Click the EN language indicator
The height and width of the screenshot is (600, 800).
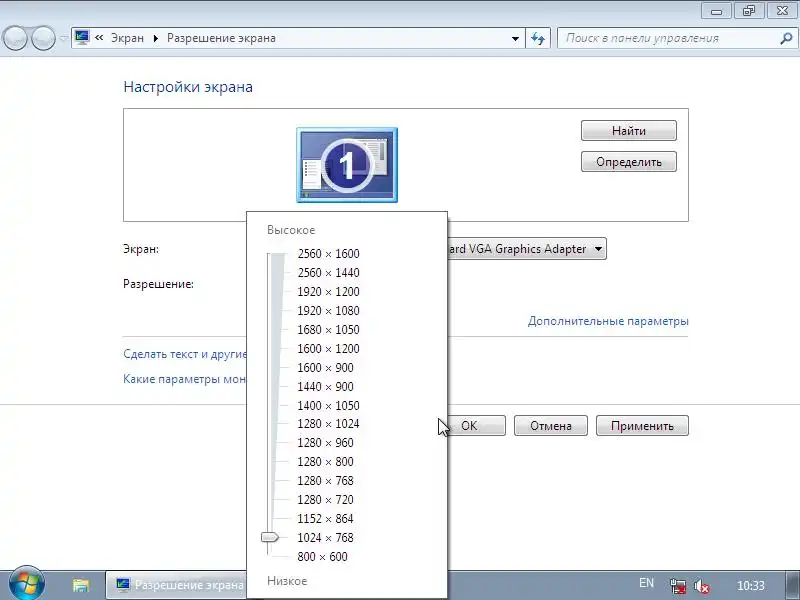646,583
